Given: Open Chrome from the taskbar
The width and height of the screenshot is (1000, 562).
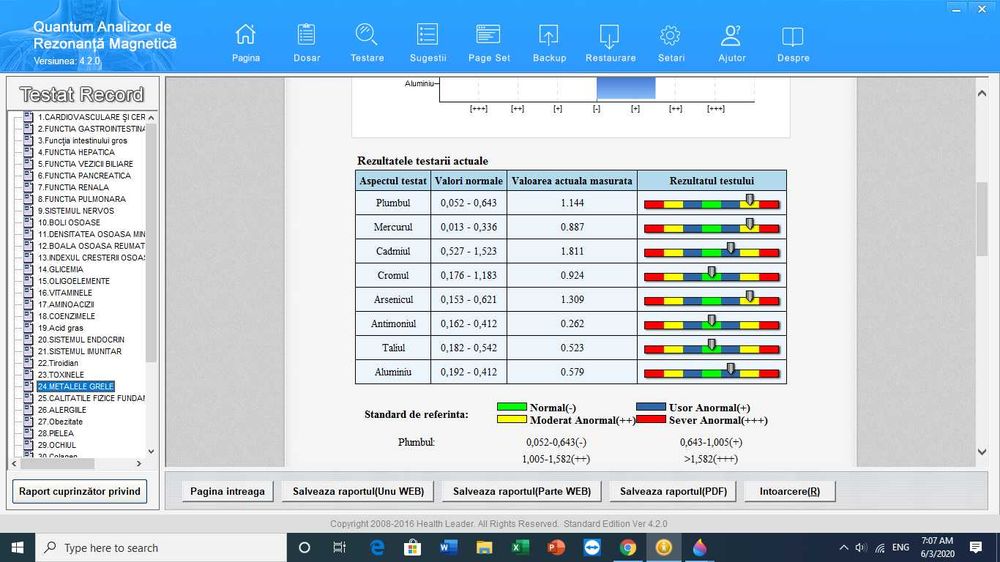Looking at the screenshot, I should (628, 547).
